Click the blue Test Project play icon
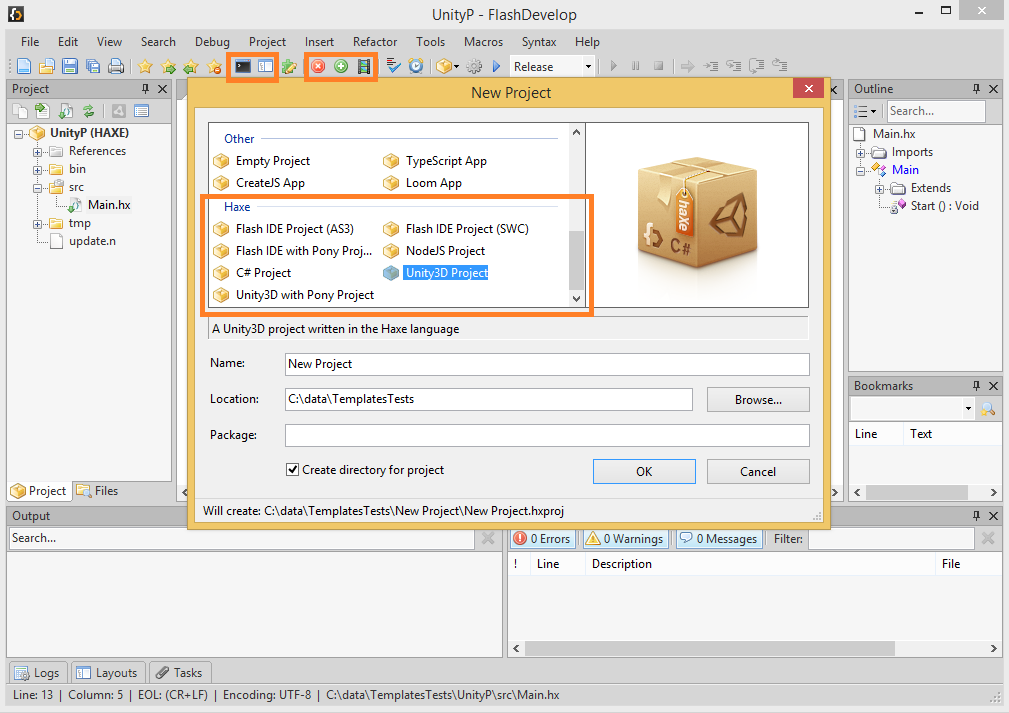The width and height of the screenshot is (1009, 713). [496, 66]
